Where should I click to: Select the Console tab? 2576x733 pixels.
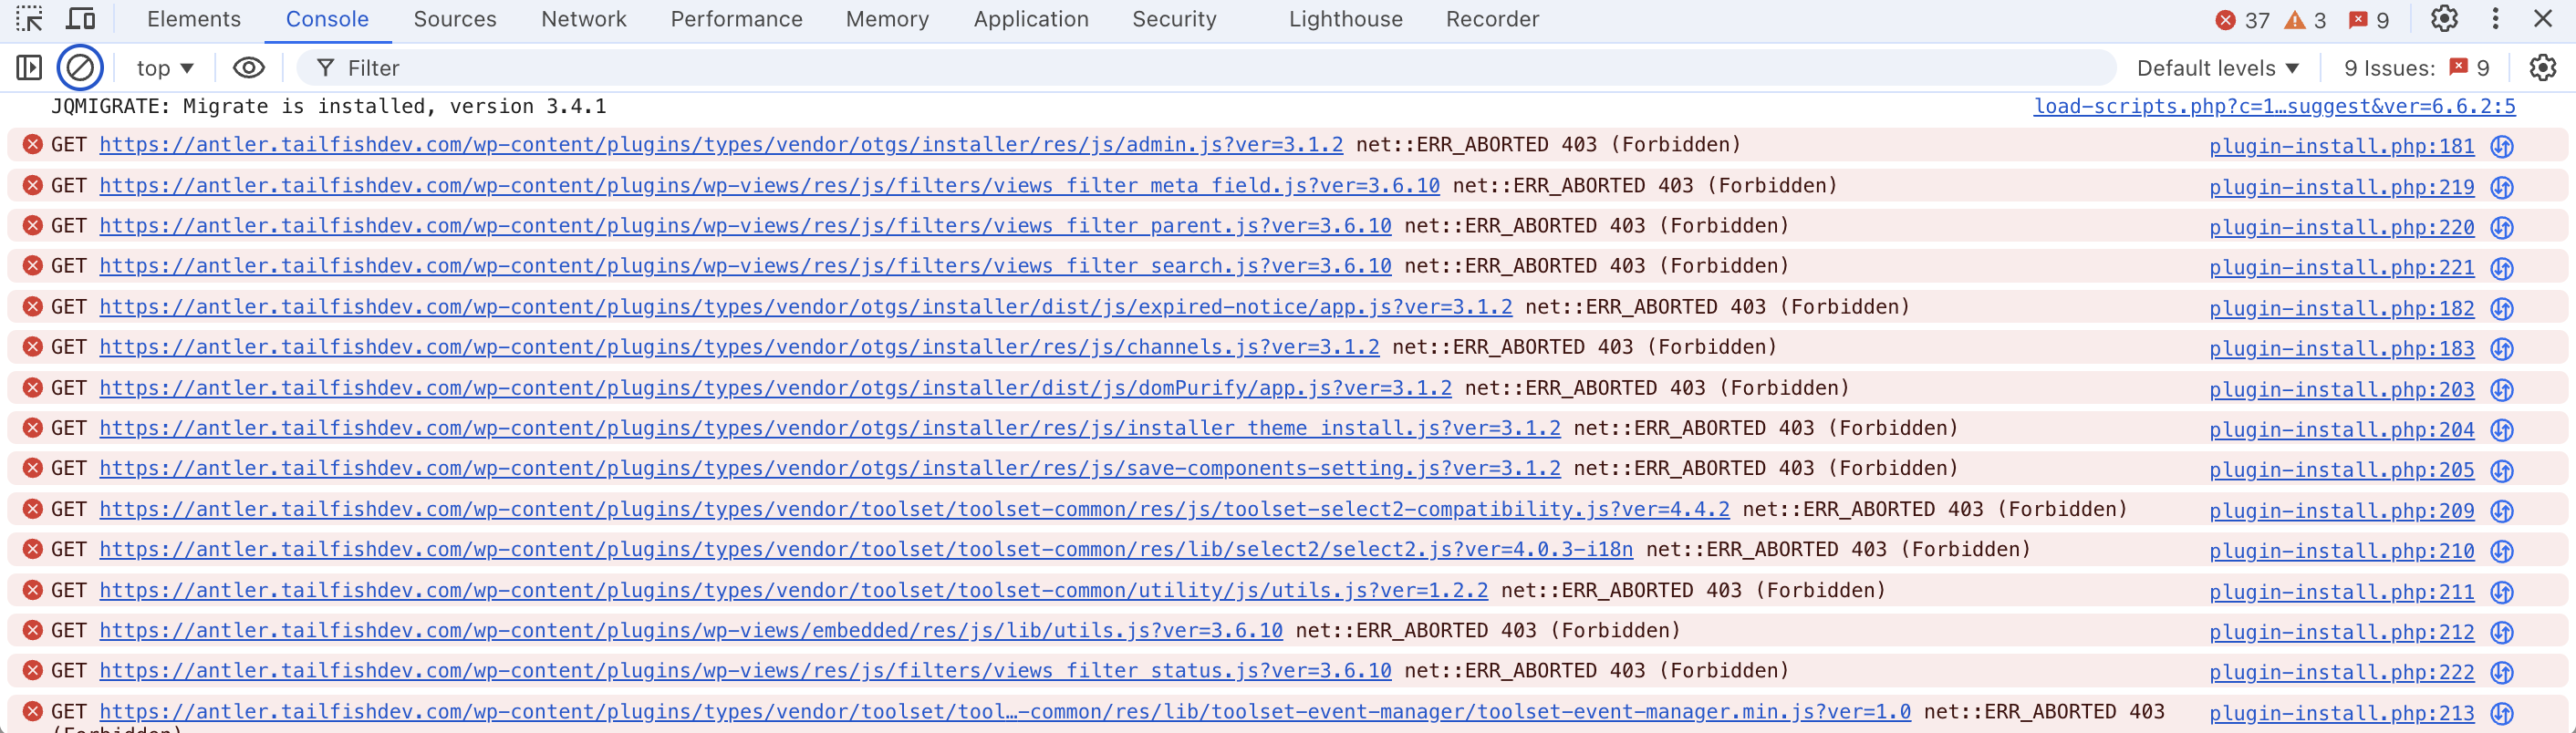click(x=327, y=19)
